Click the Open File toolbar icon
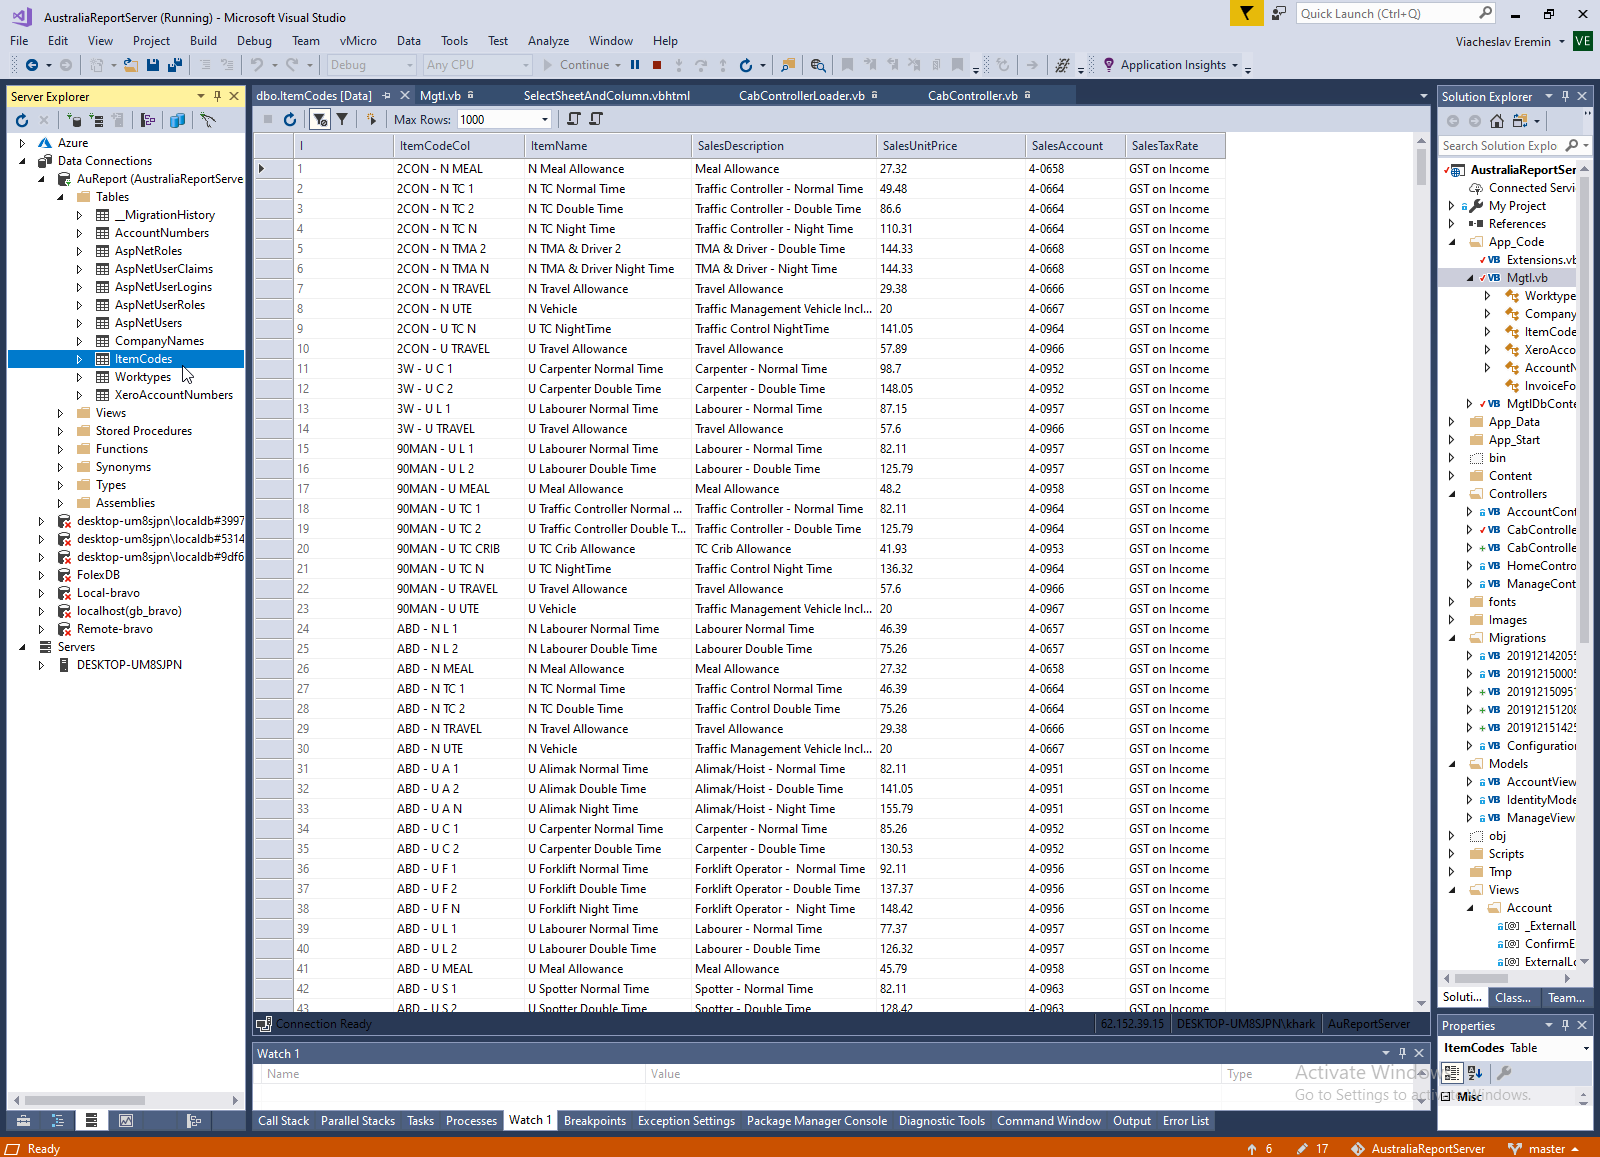This screenshot has width=1600, height=1157. [130, 65]
